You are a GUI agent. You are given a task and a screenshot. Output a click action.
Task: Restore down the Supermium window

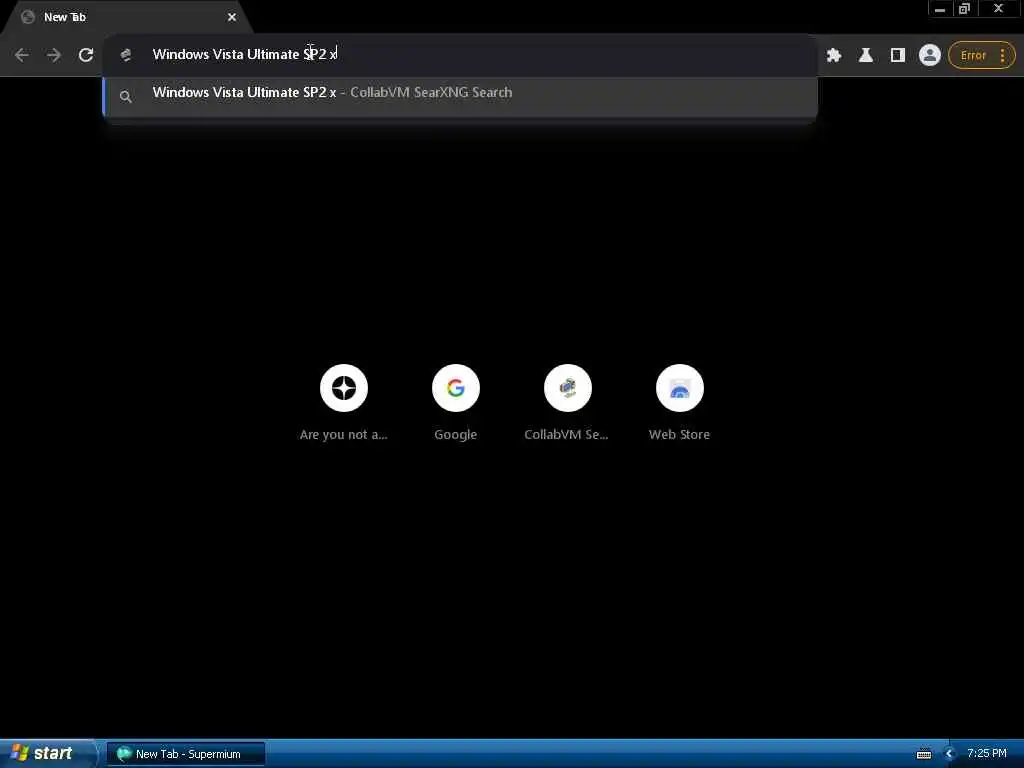point(965,9)
